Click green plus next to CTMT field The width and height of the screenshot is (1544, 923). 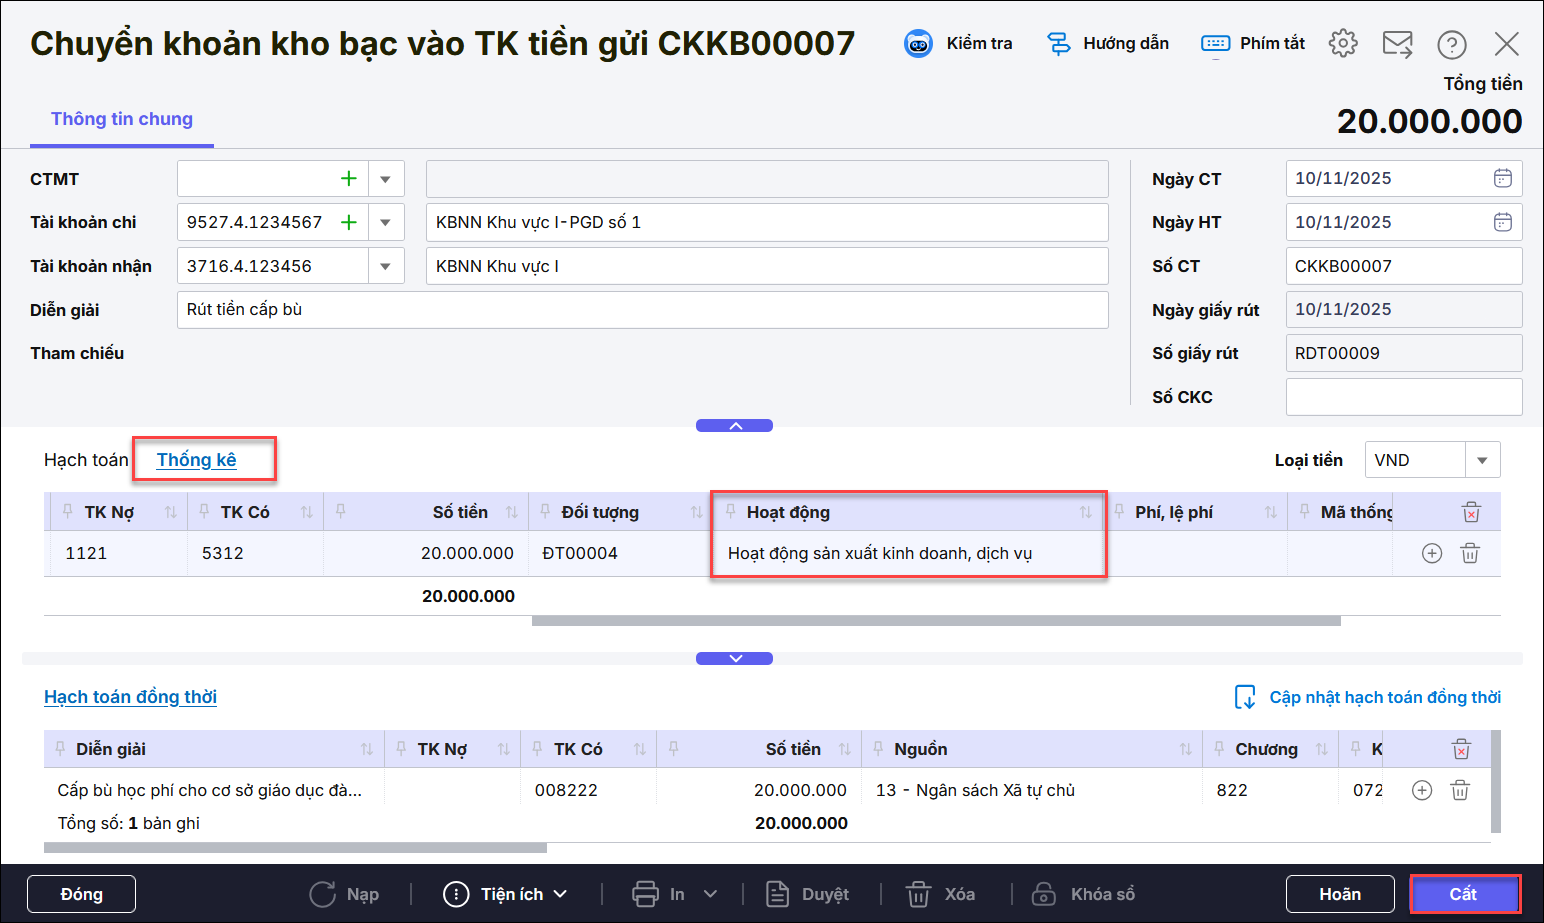[348, 179]
